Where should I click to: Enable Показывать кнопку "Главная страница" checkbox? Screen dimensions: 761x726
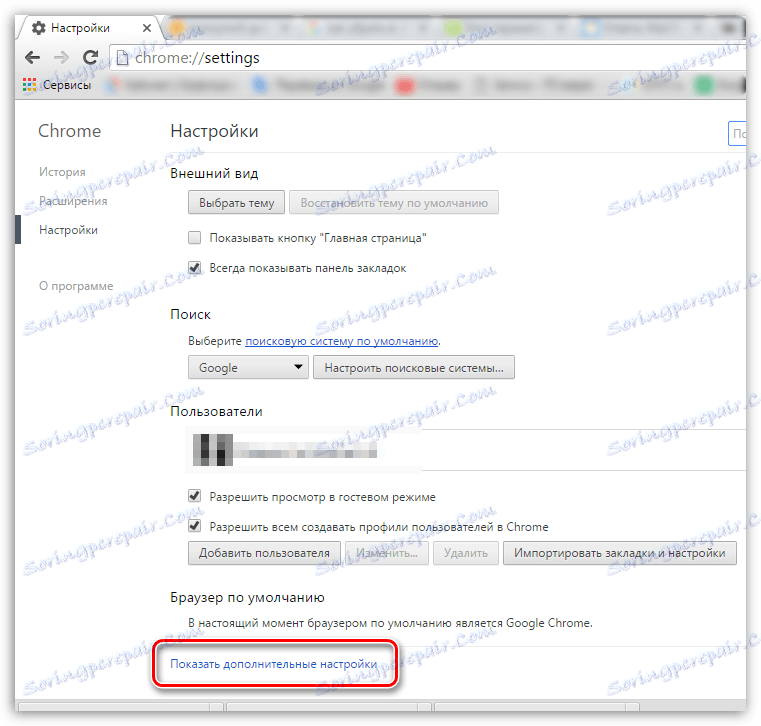point(195,238)
